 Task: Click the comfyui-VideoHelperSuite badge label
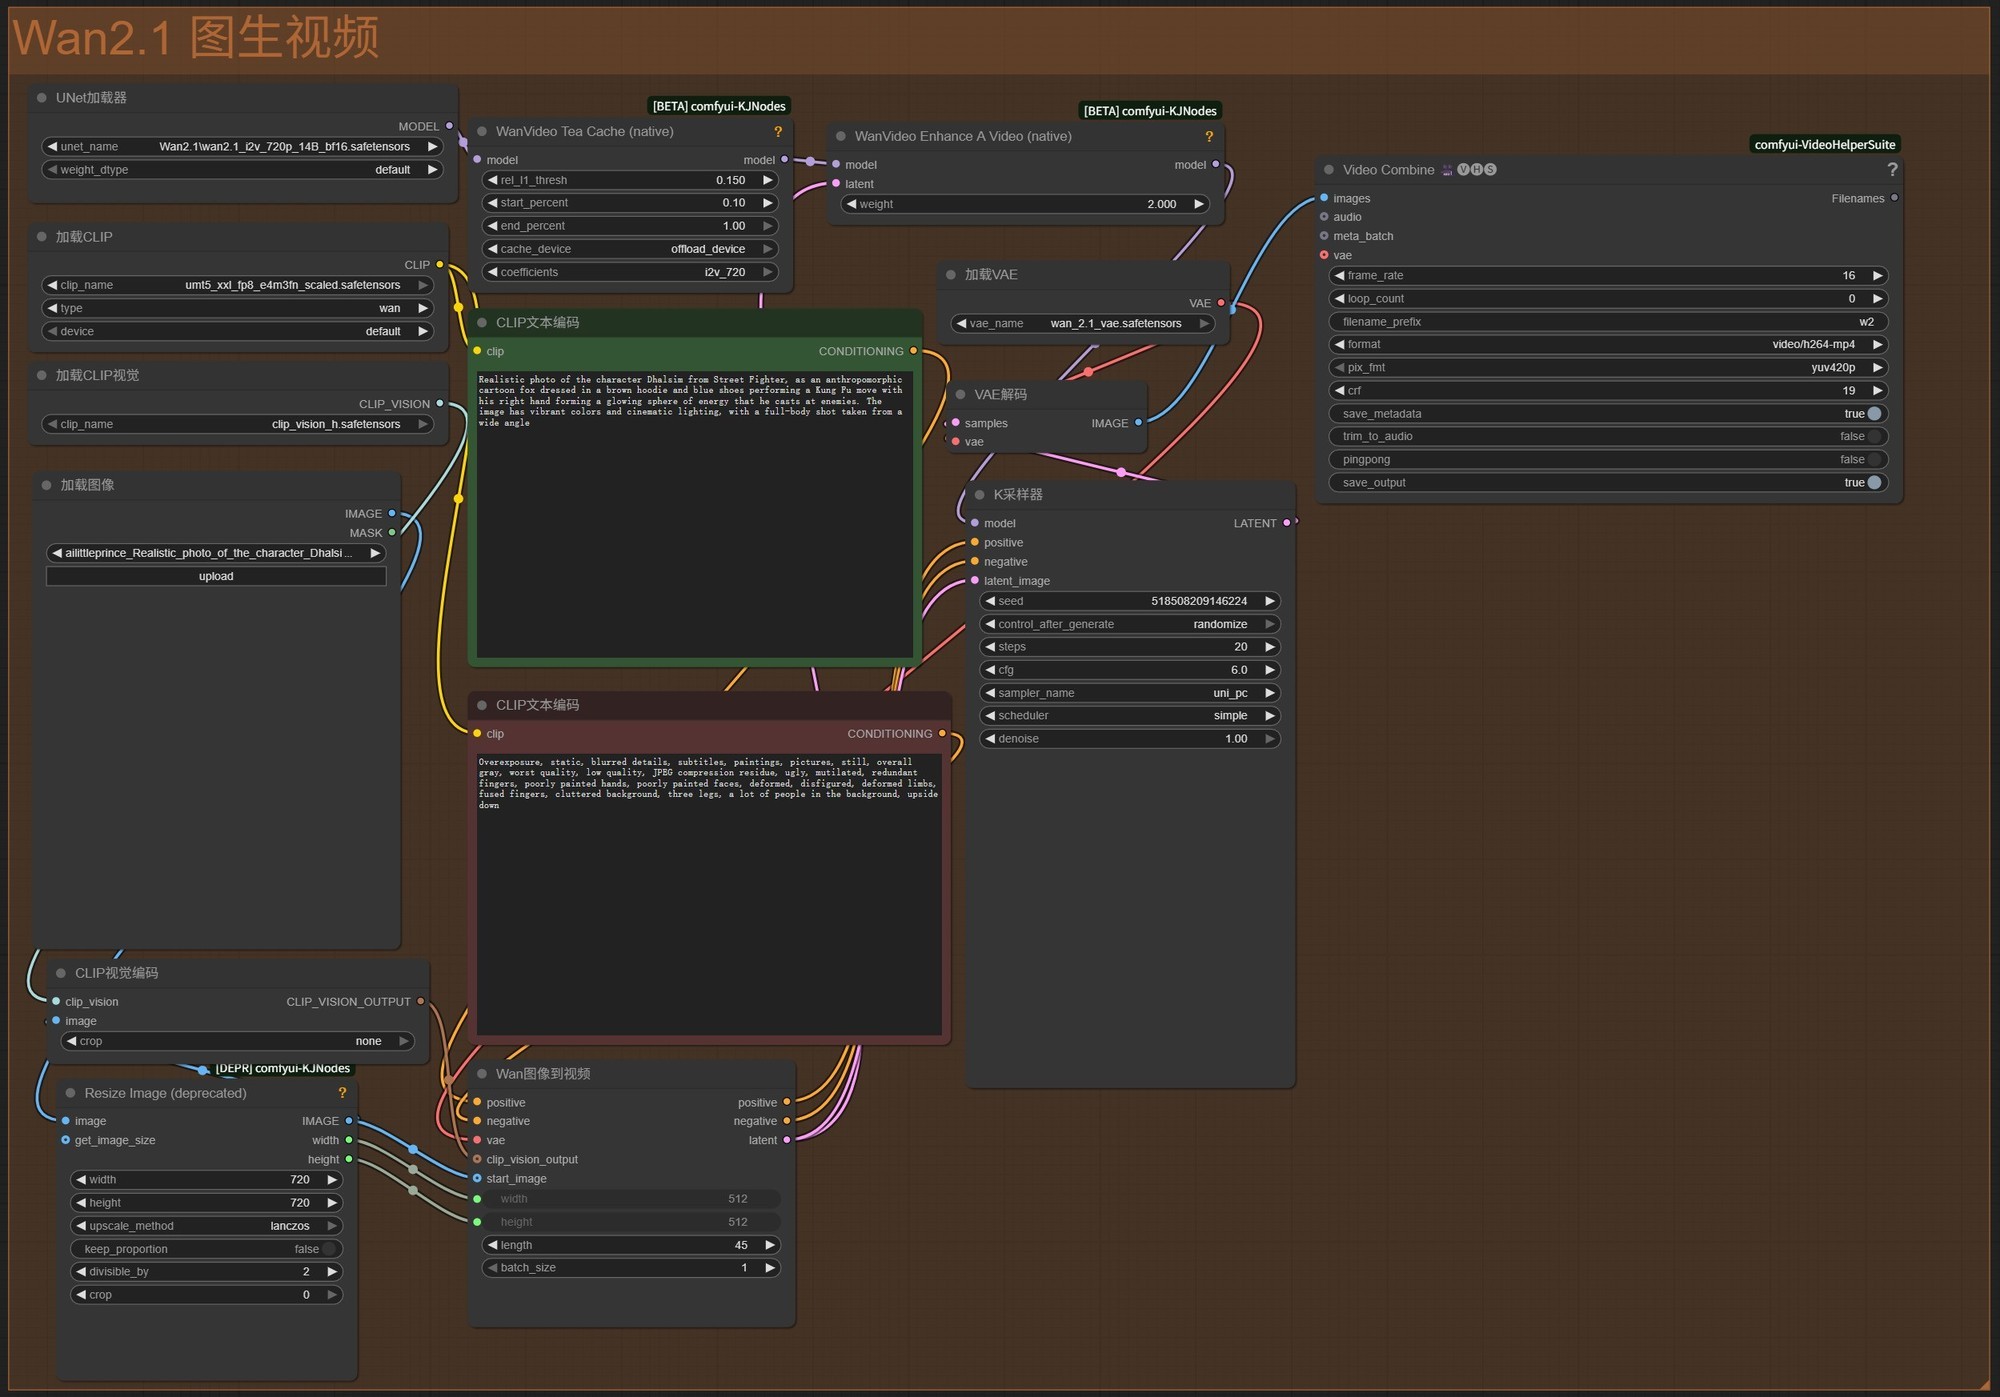point(1824,145)
